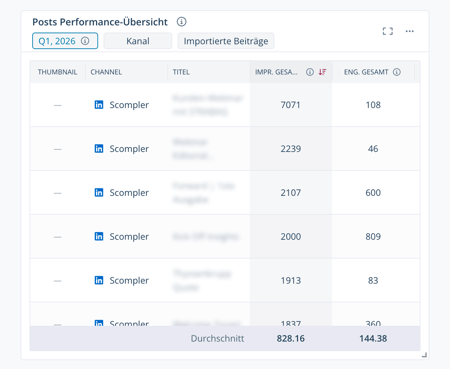Click LinkedIn icon in the 2000 impressions row
Screen dimensions: 450x369
point(99,236)
